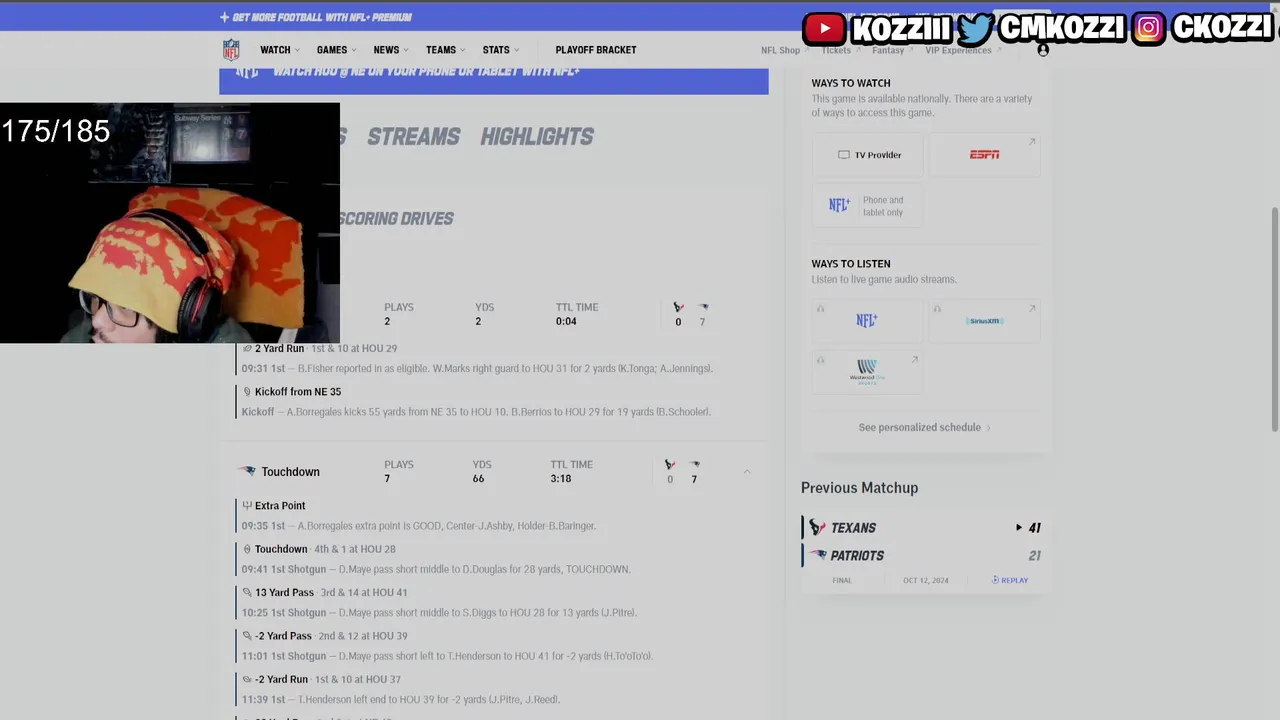Switch to the HIGHLIGHTS tab
1280x720 pixels.
537,137
